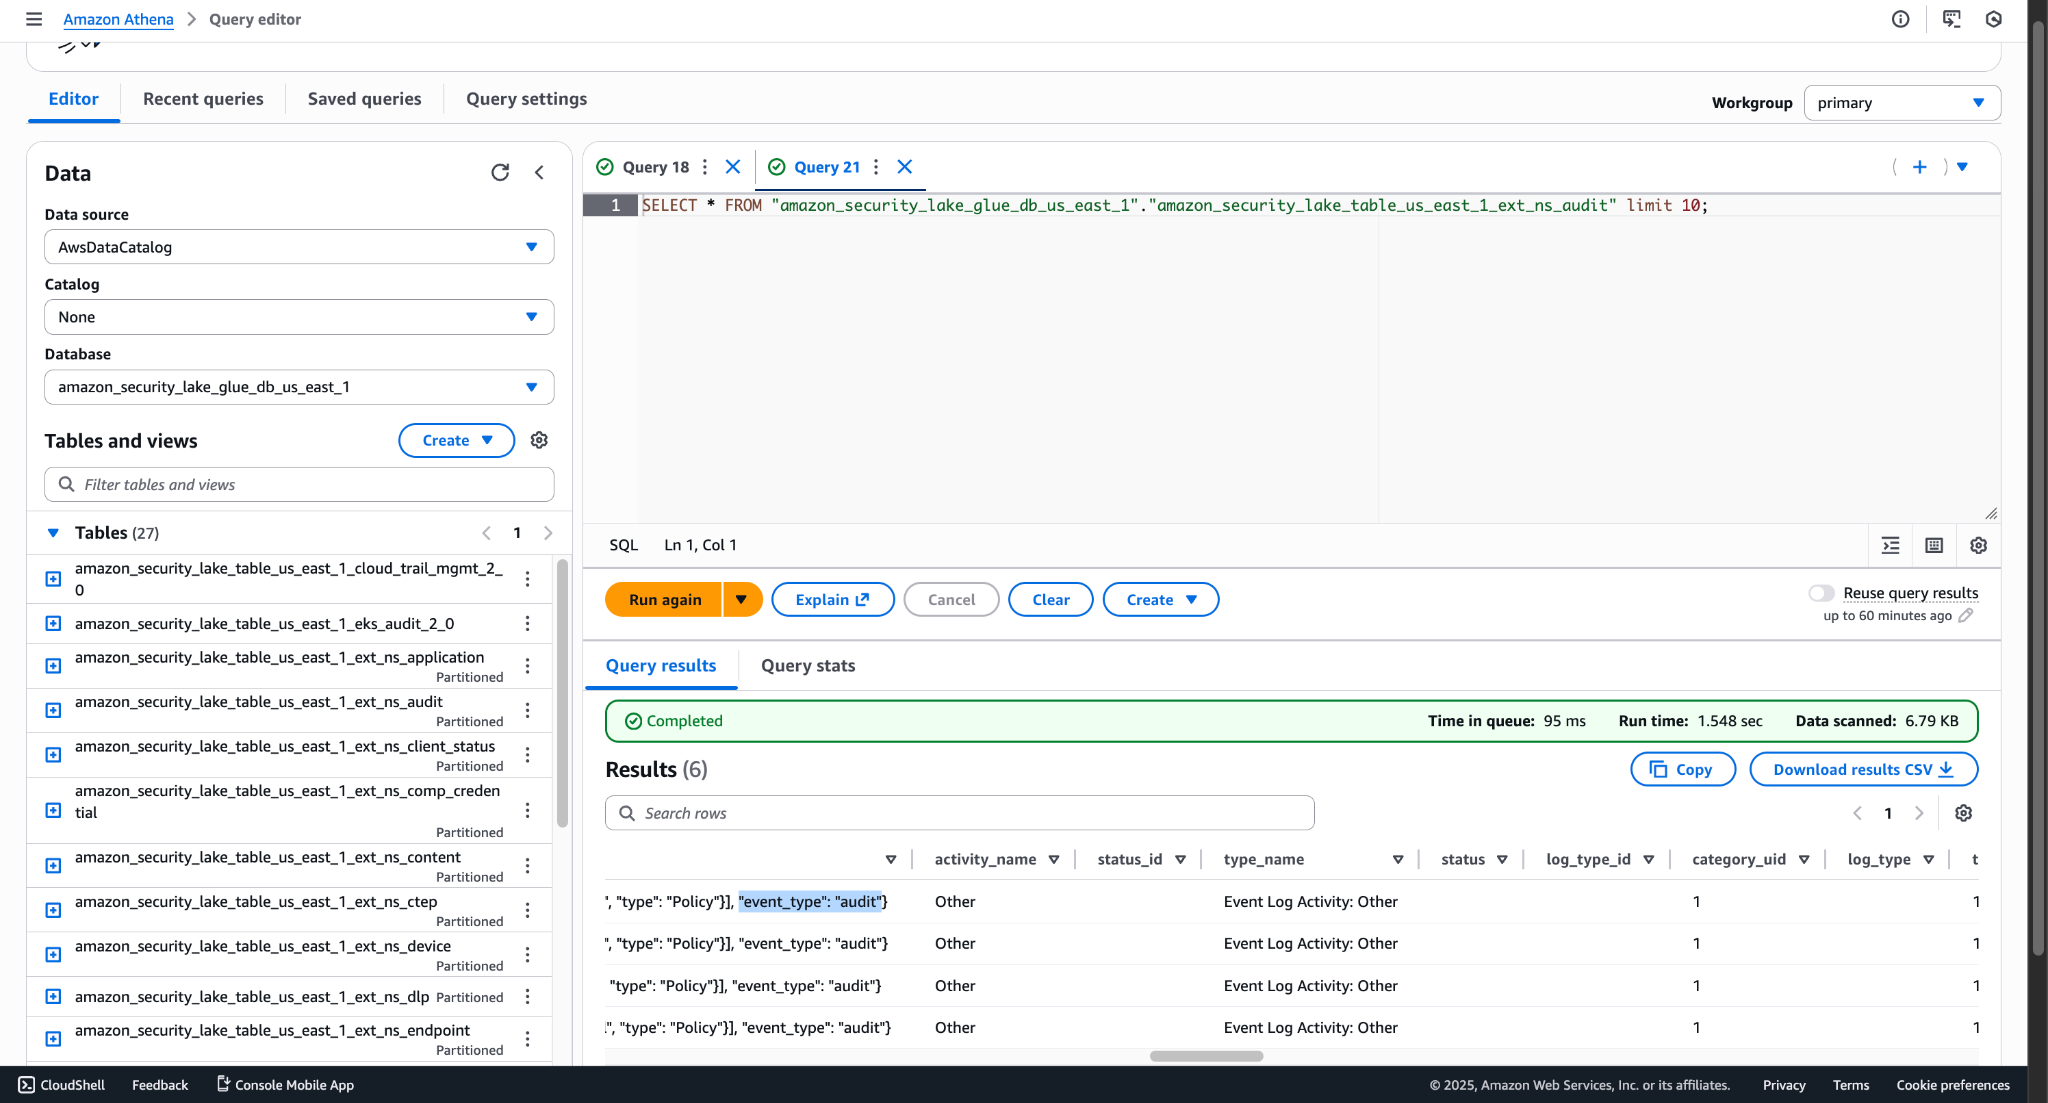Open the Query settings tab
Screen dimensions: 2048x1103
point(527,99)
